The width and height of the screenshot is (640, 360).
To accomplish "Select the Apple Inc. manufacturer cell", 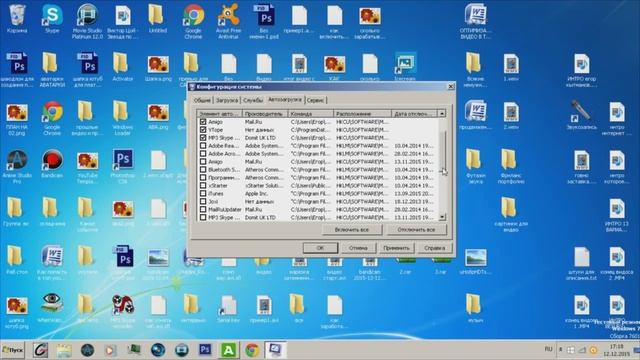I will pyautogui.click(x=256, y=193).
